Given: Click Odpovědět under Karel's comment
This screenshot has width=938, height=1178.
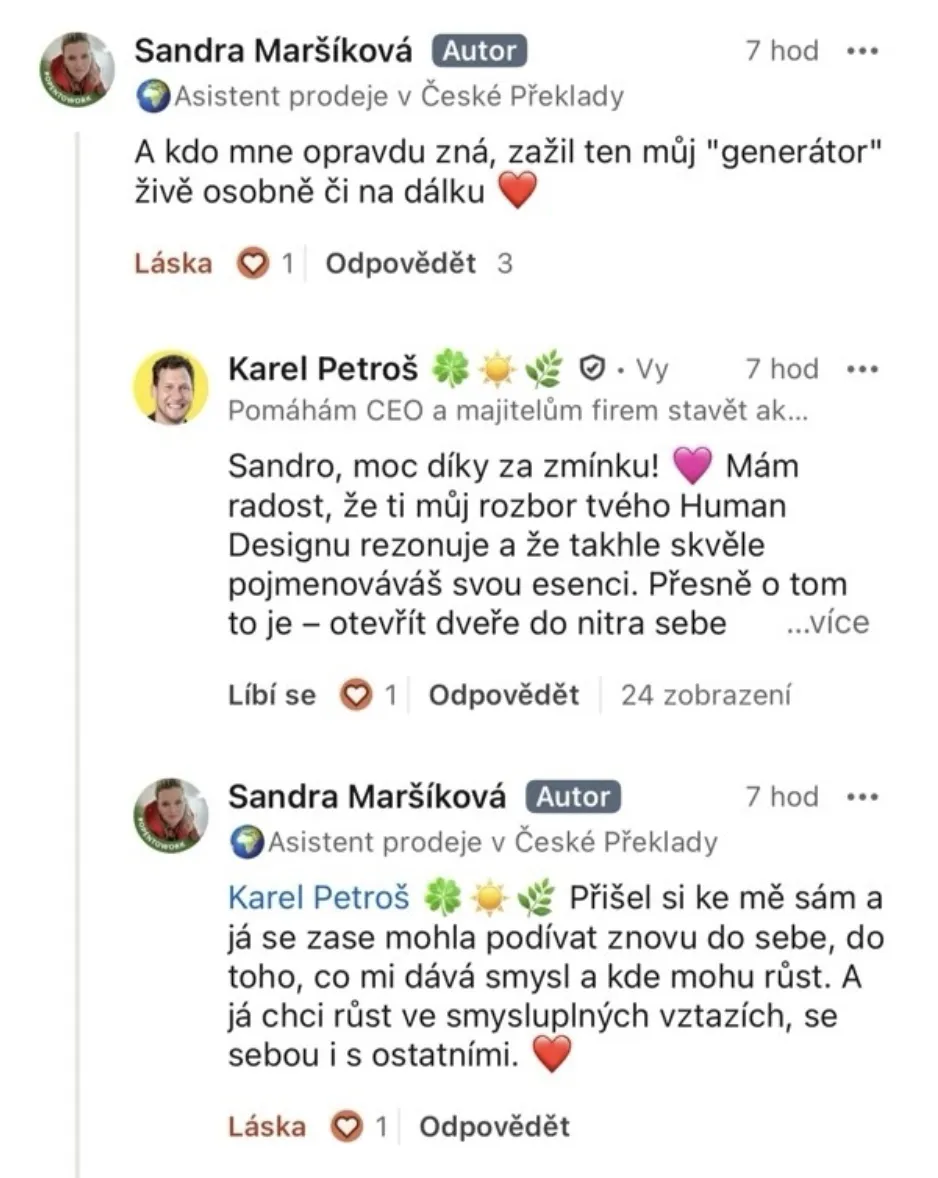Looking at the screenshot, I should (504, 695).
